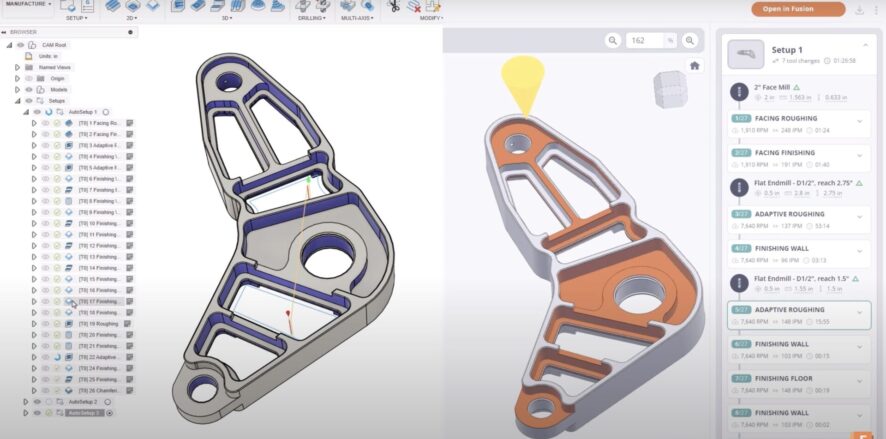The image size is (886, 439).
Task: Toggle eye of [T9] 2 Facing Fin... operation
Action: (45, 134)
